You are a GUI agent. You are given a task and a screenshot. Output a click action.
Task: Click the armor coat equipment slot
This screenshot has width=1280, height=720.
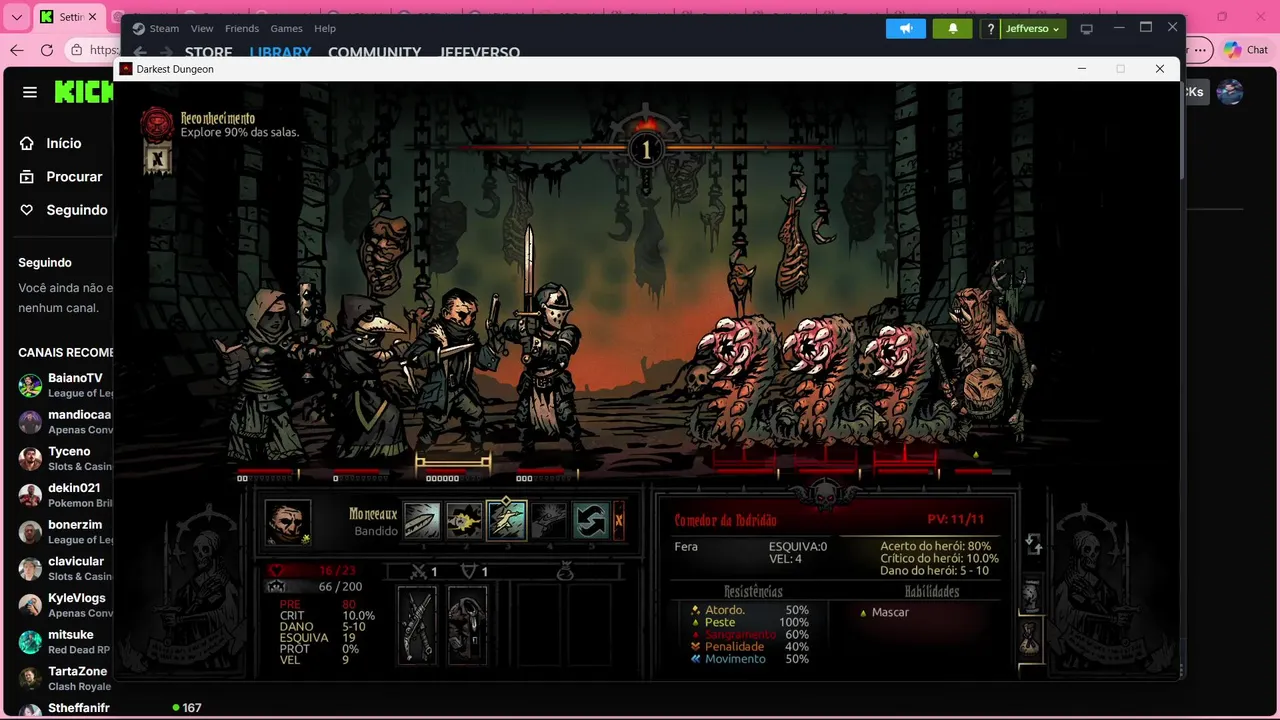467,625
